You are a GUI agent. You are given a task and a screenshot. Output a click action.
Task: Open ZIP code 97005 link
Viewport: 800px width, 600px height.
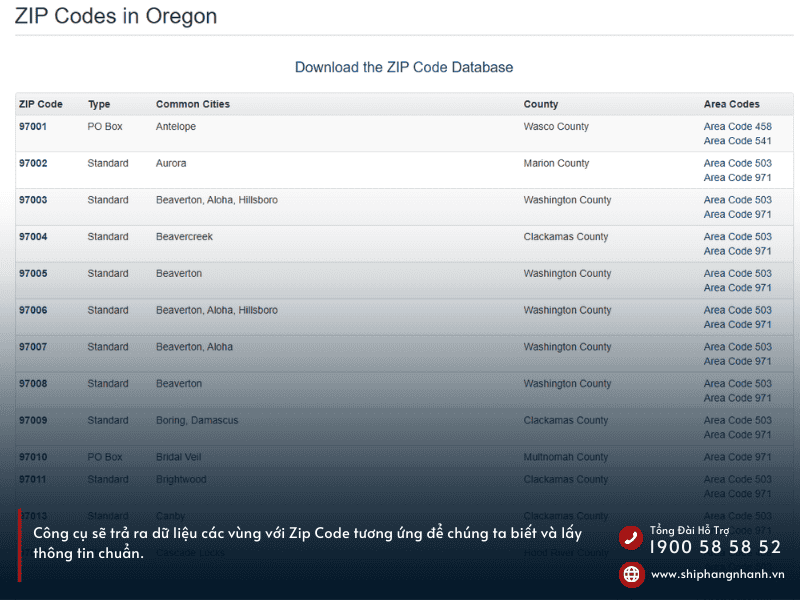click(x=33, y=274)
